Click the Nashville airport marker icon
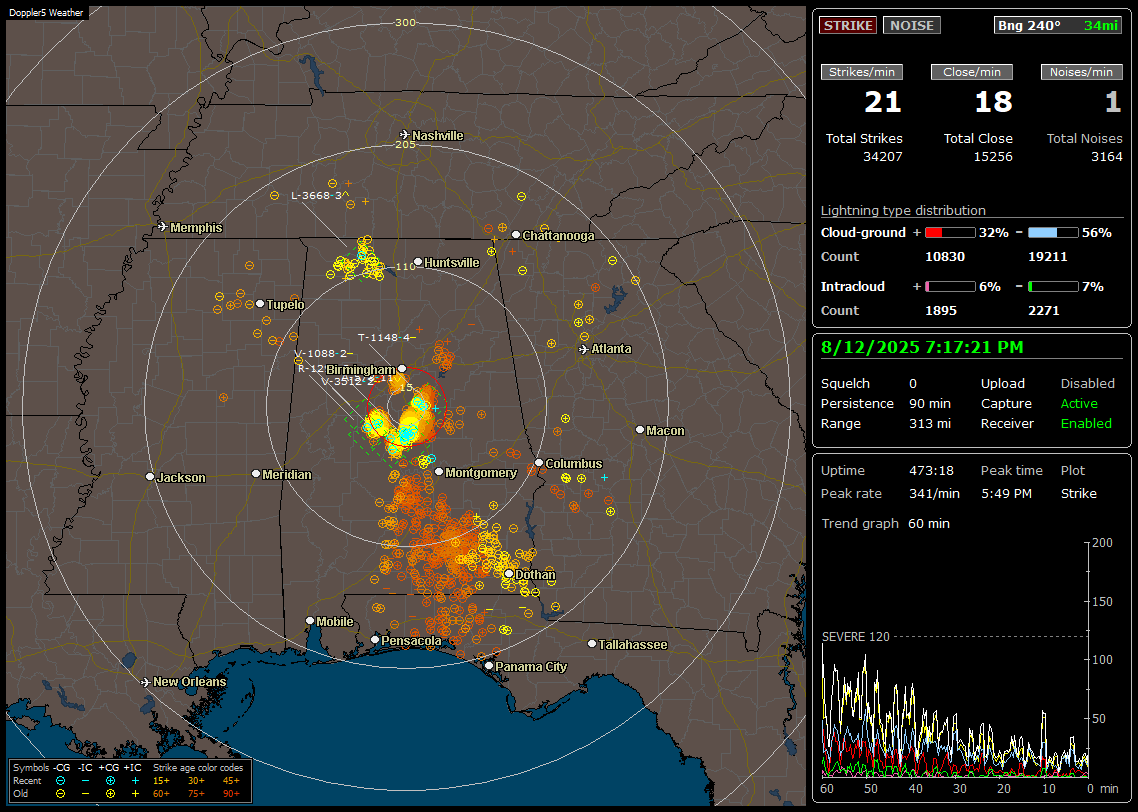Viewport: 1138px width, 812px height. [405, 135]
